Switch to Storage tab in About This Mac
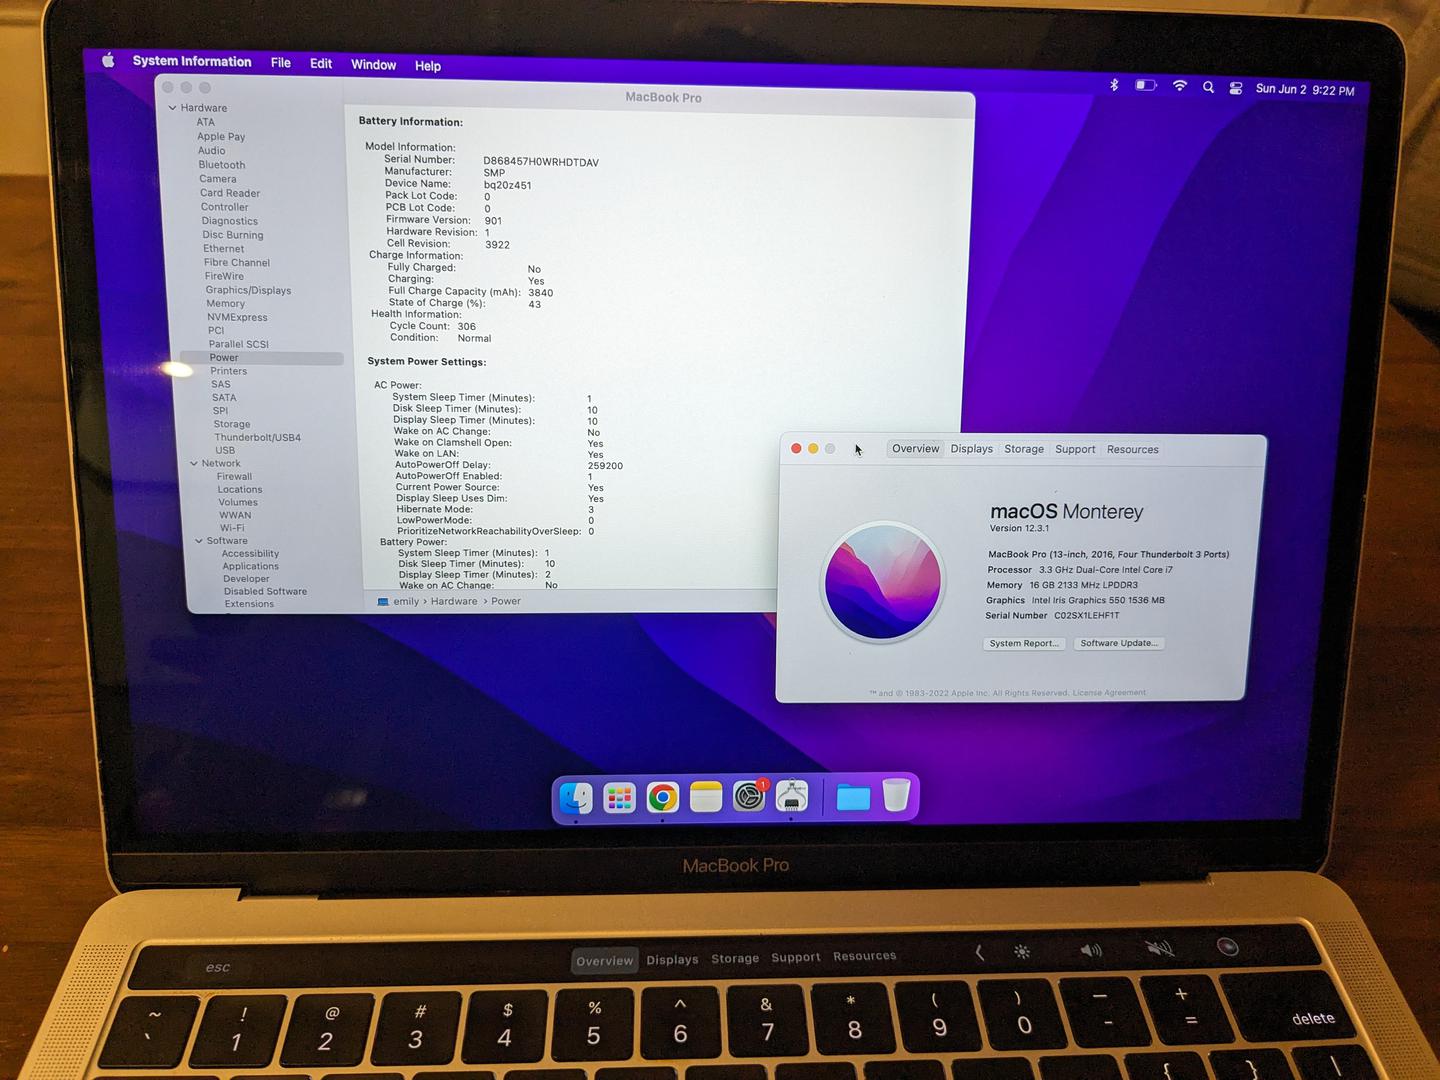1440x1080 pixels. (x=1024, y=449)
